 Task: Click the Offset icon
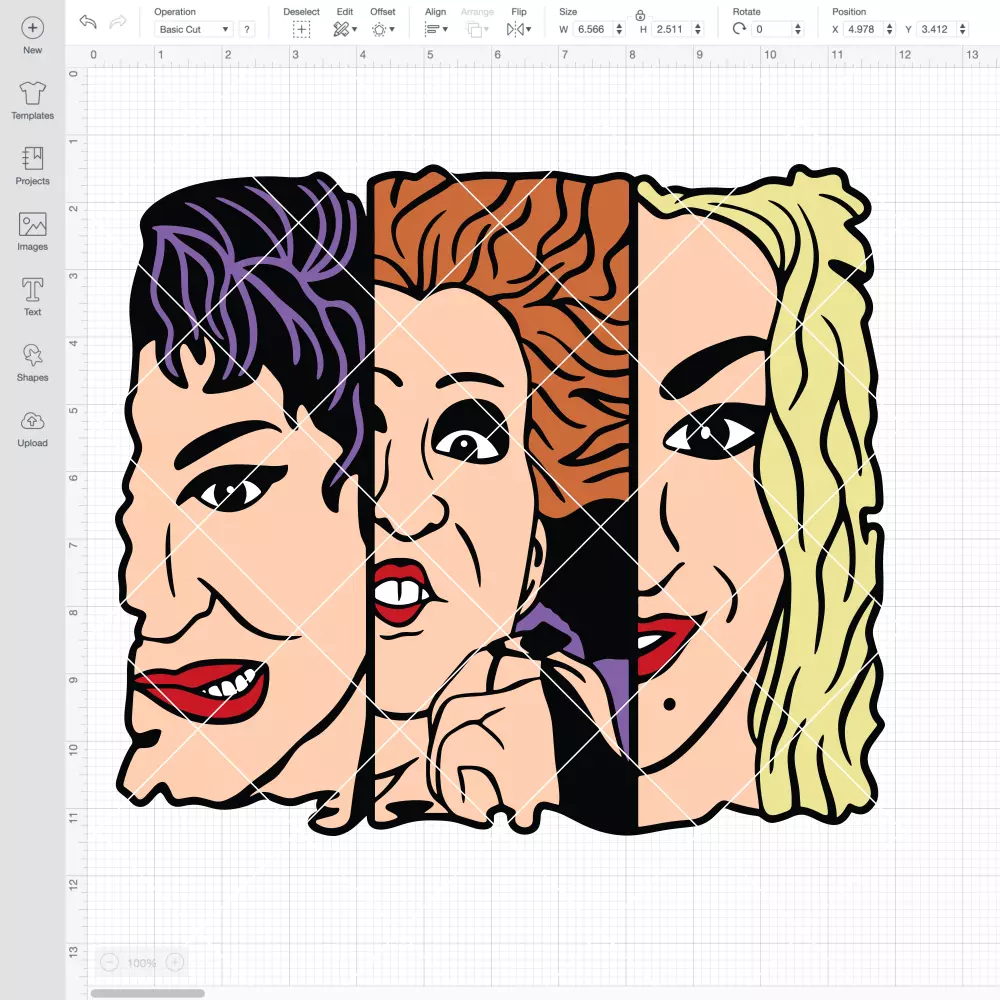tap(379, 29)
